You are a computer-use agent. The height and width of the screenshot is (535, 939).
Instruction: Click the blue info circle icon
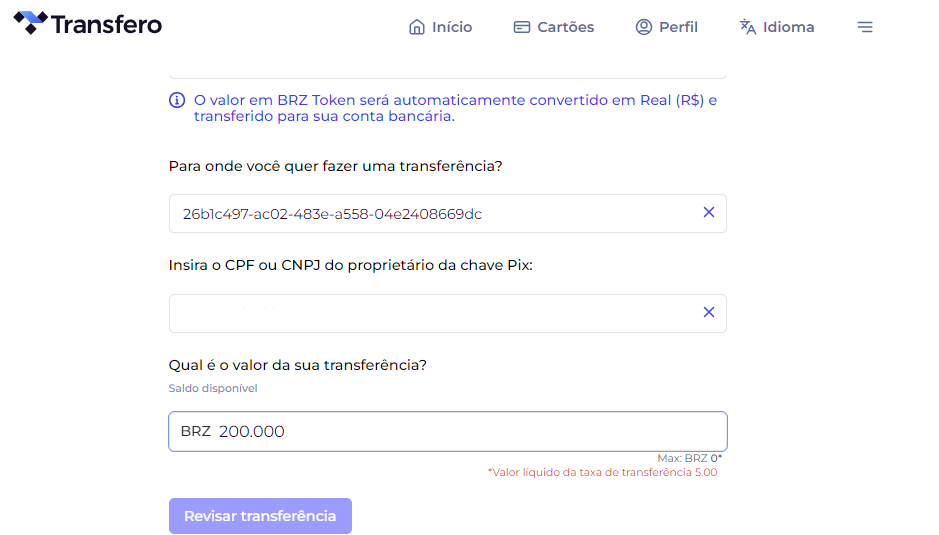tap(177, 100)
